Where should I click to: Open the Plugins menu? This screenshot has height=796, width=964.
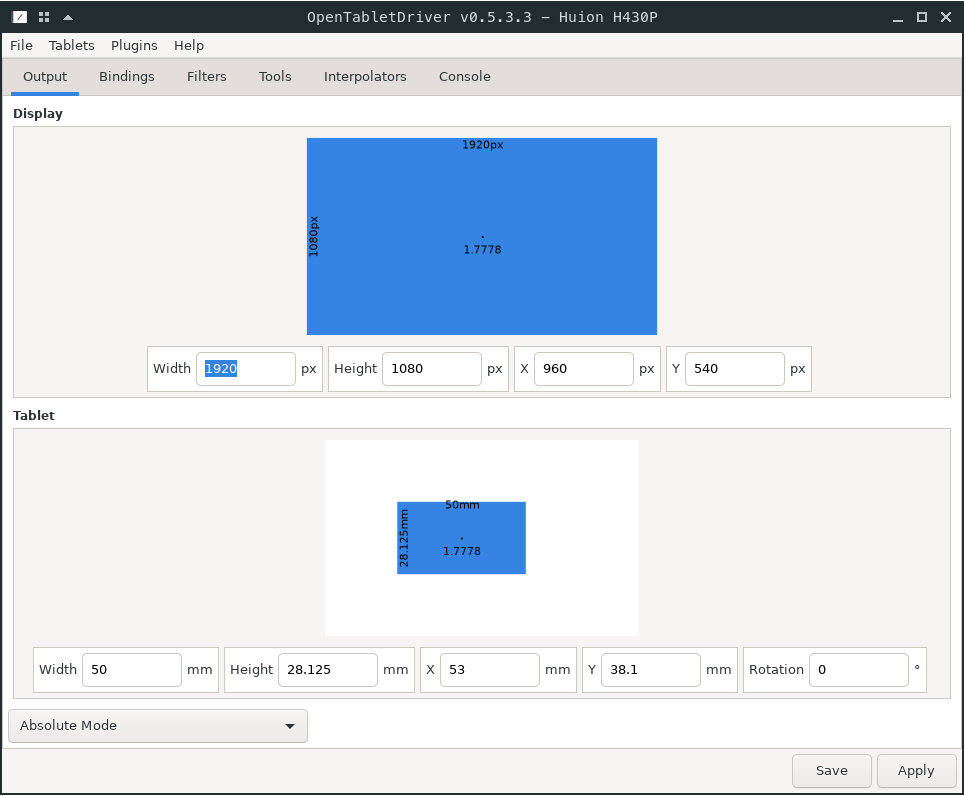(x=134, y=45)
